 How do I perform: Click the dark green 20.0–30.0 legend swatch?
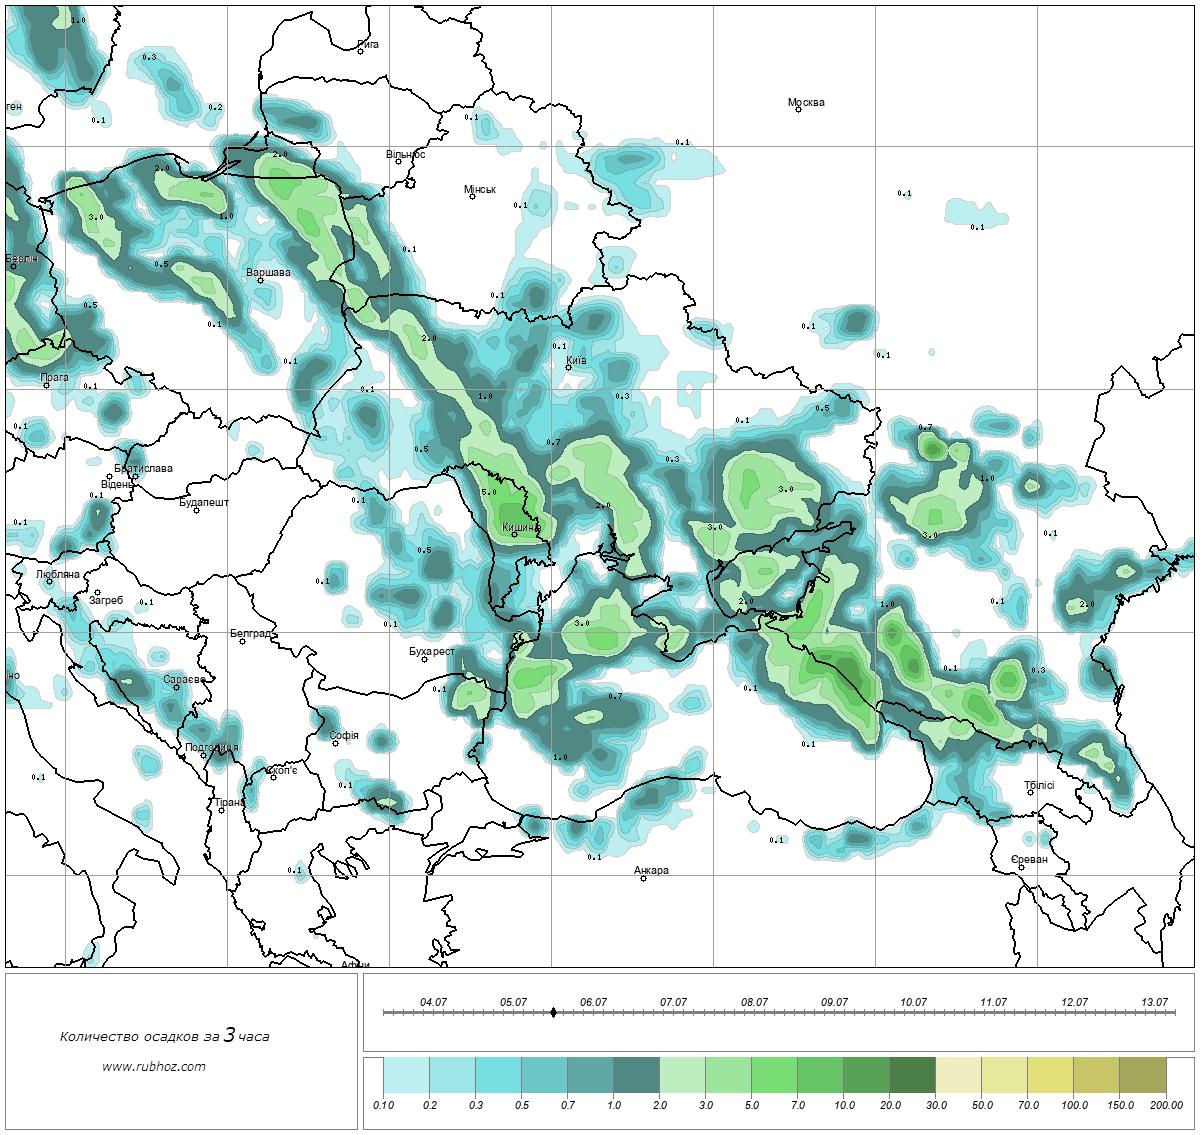(x=912, y=1077)
